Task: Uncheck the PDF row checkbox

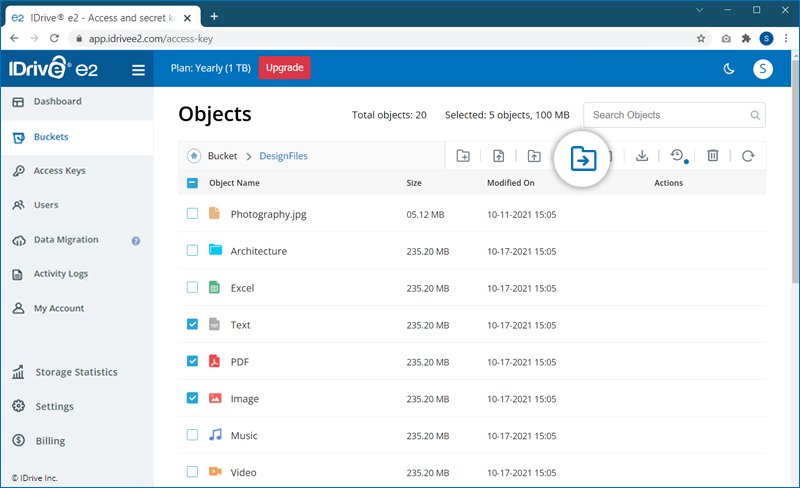Action: pyautogui.click(x=192, y=361)
